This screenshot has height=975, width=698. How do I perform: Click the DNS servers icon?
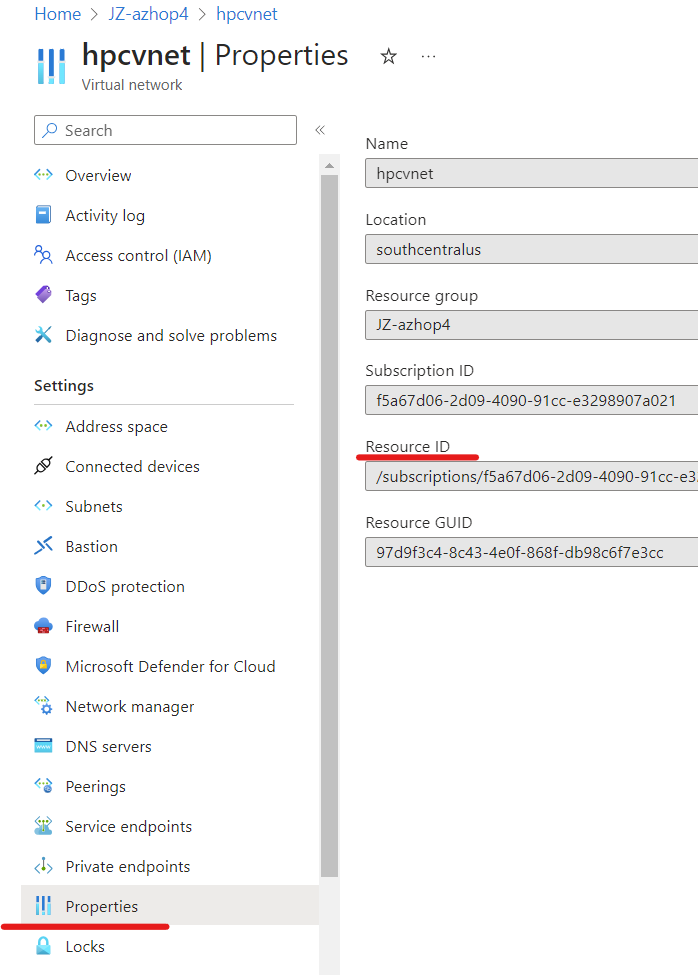point(43,745)
